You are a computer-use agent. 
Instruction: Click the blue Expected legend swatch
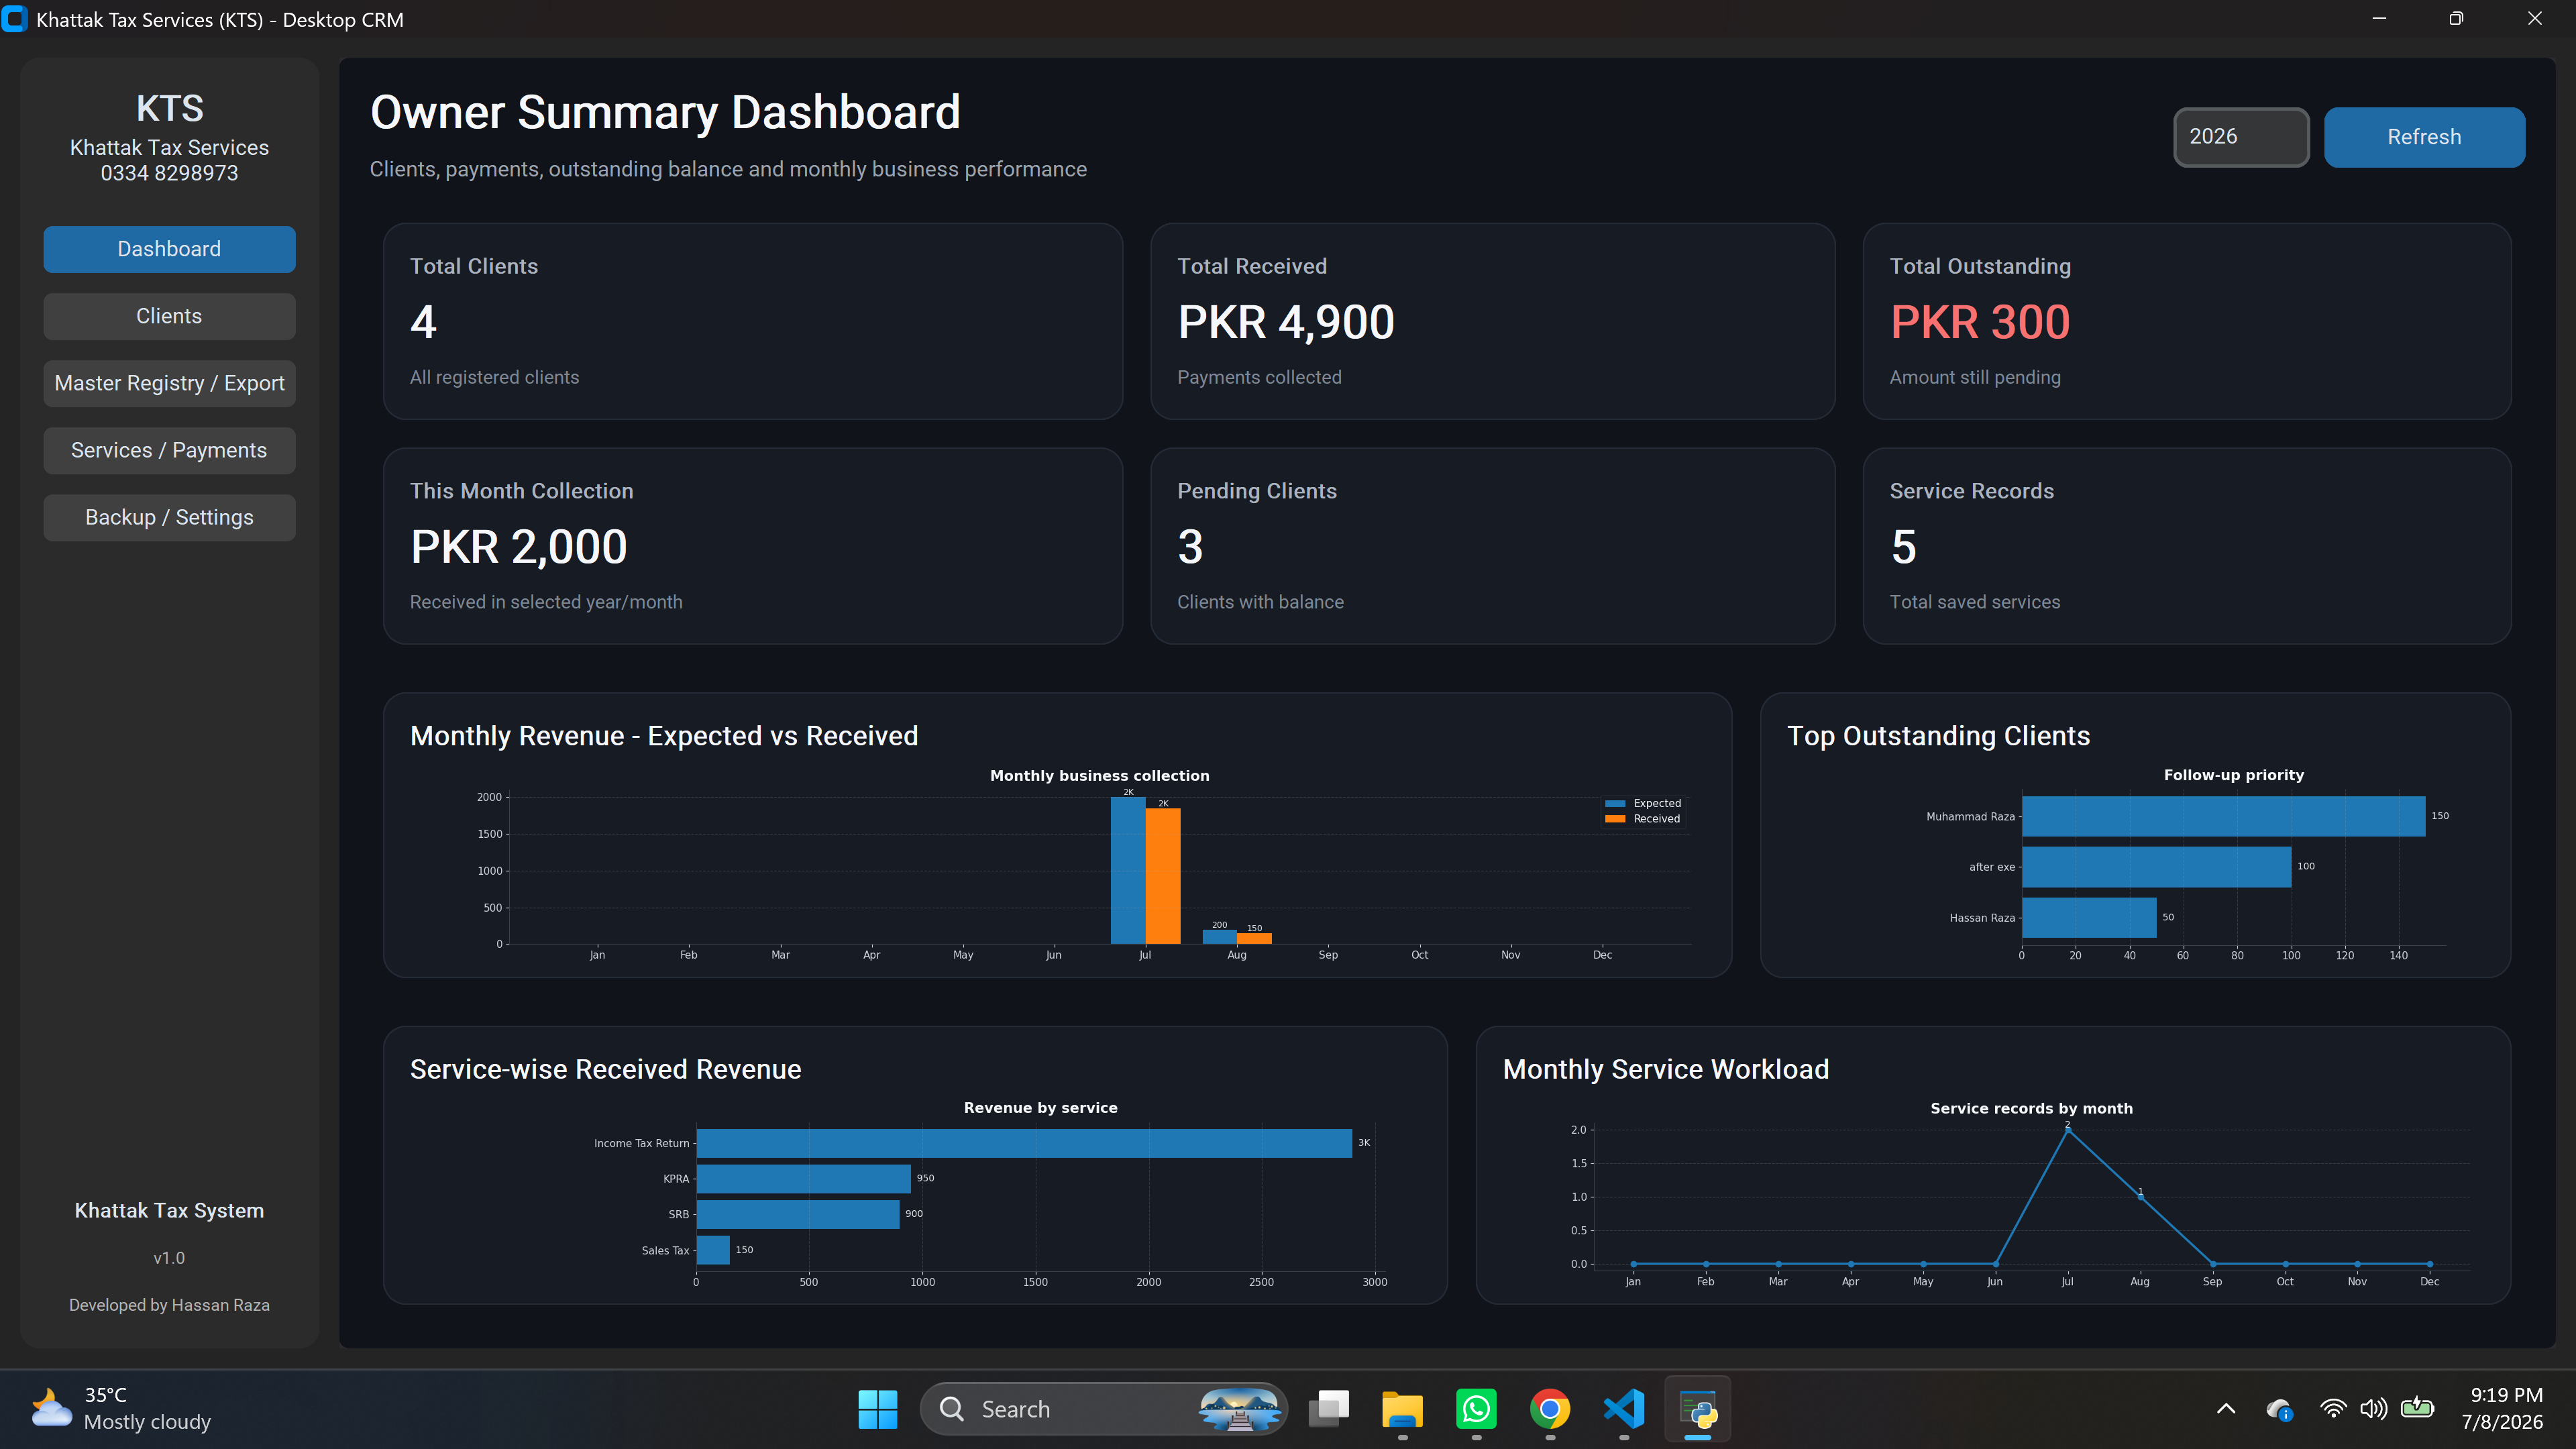coord(1614,804)
